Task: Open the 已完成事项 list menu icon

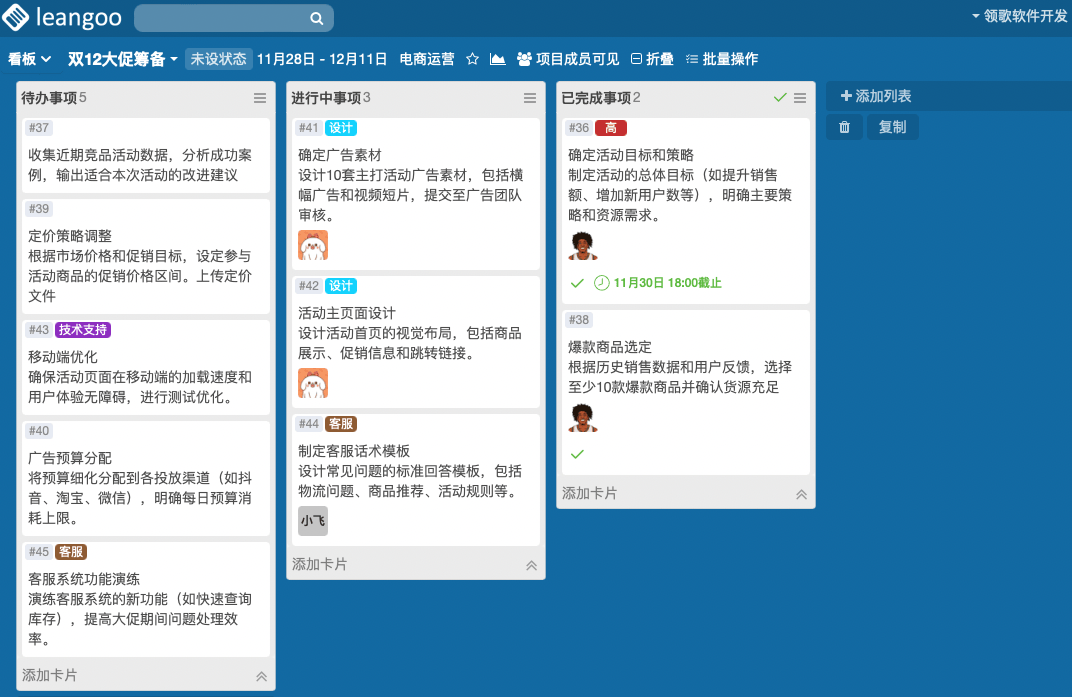Action: pyautogui.click(x=800, y=98)
